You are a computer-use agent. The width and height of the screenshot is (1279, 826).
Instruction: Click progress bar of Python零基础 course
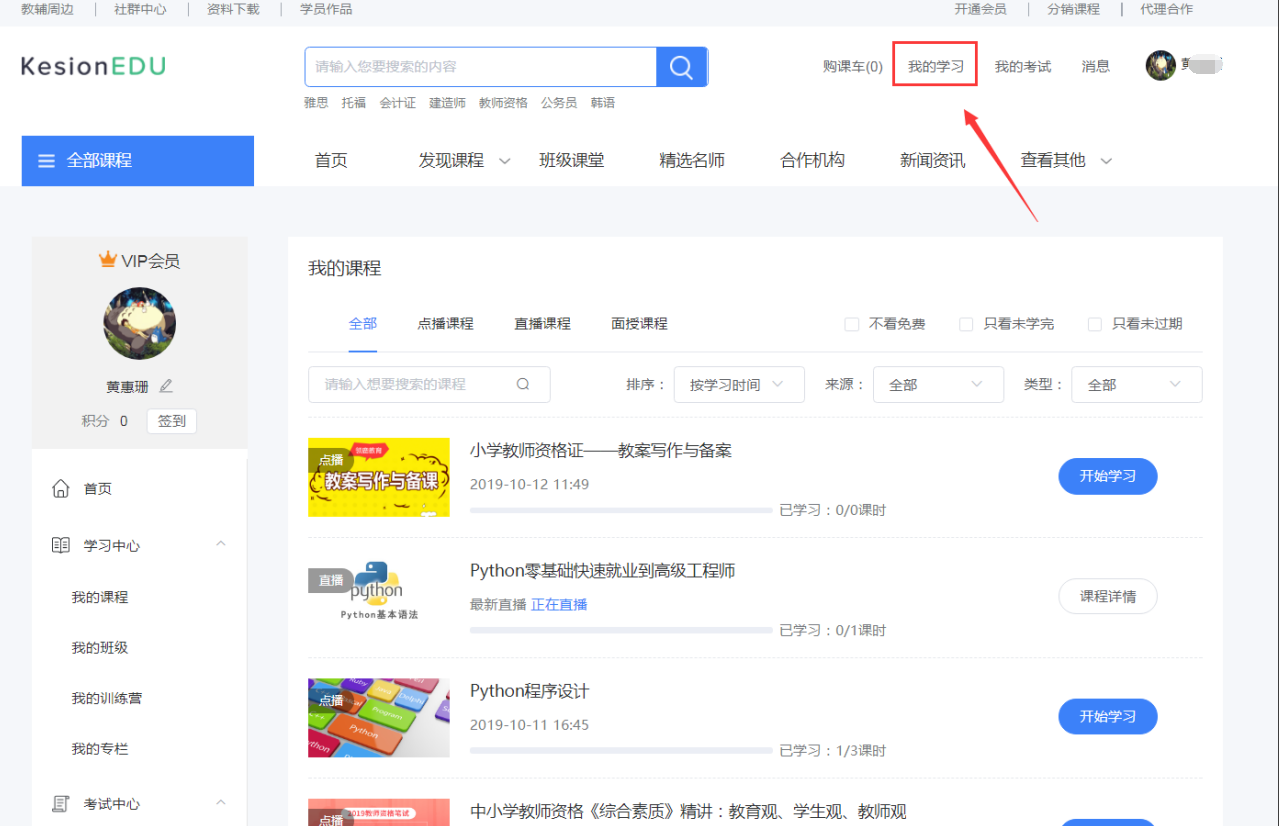click(621, 631)
